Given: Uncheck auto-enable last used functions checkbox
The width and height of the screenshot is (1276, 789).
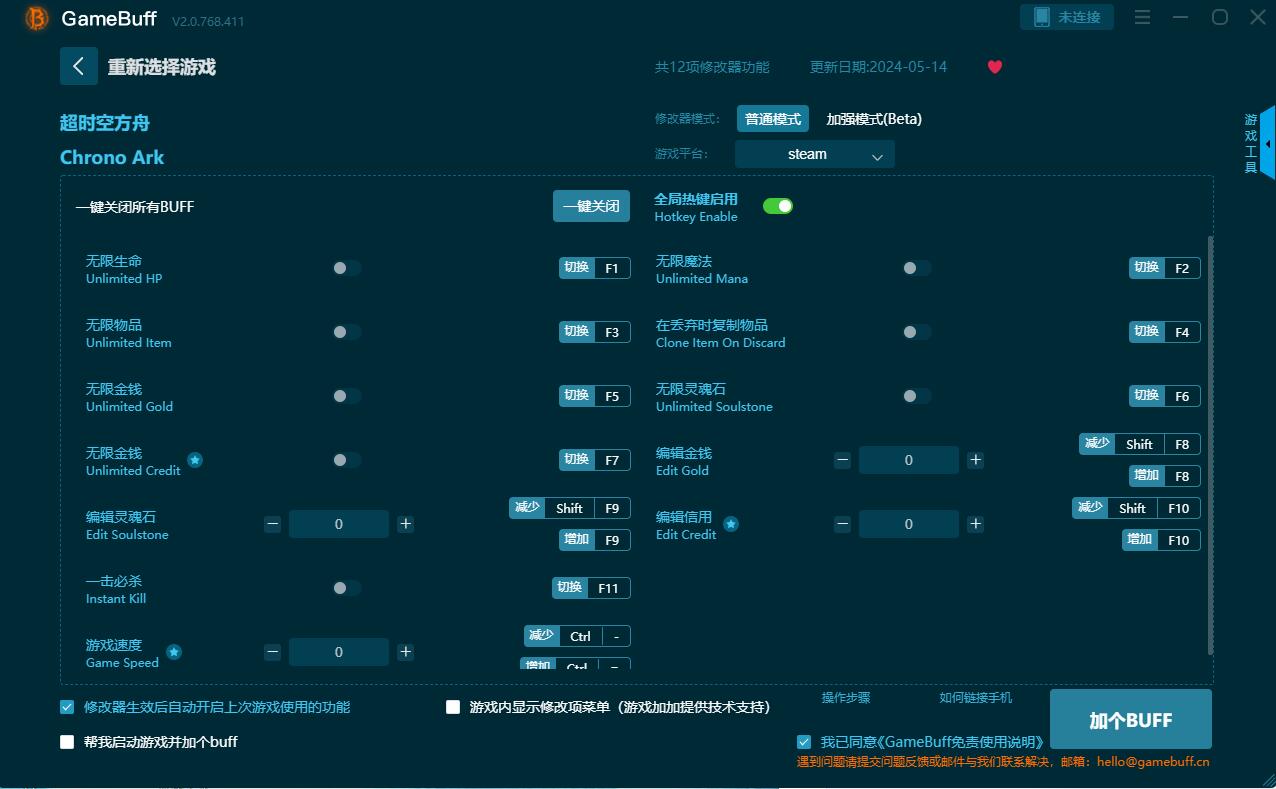Looking at the screenshot, I should (x=67, y=707).
